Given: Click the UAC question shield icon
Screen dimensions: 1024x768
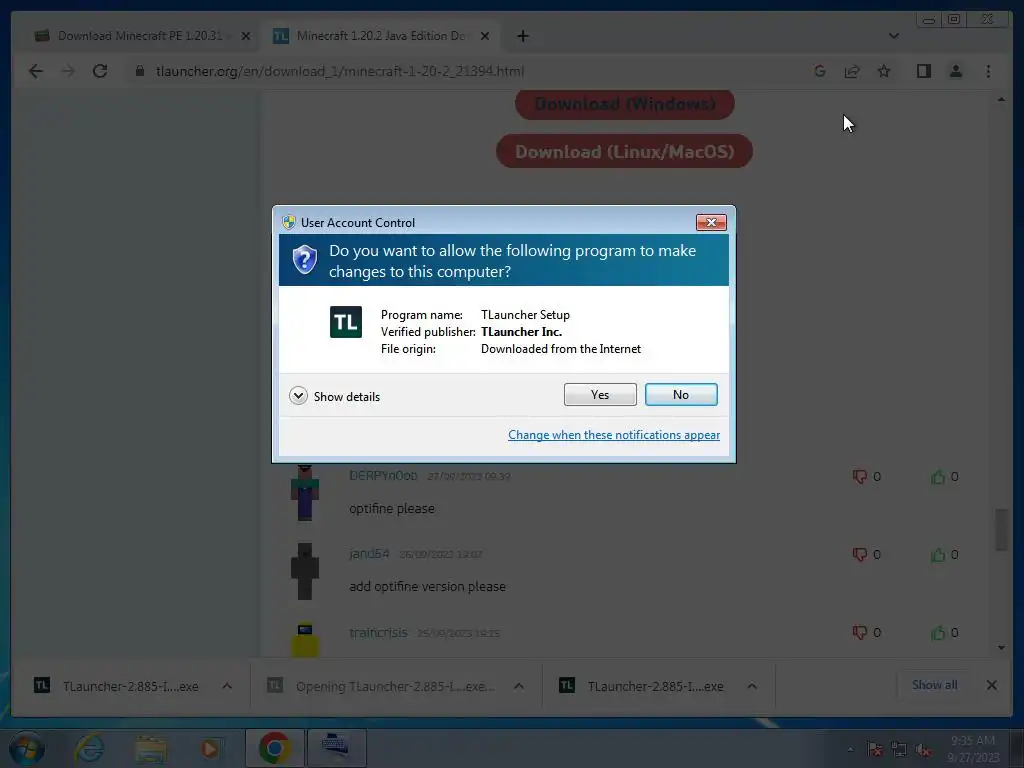Looking at the screenshot, I should (304, 260).
